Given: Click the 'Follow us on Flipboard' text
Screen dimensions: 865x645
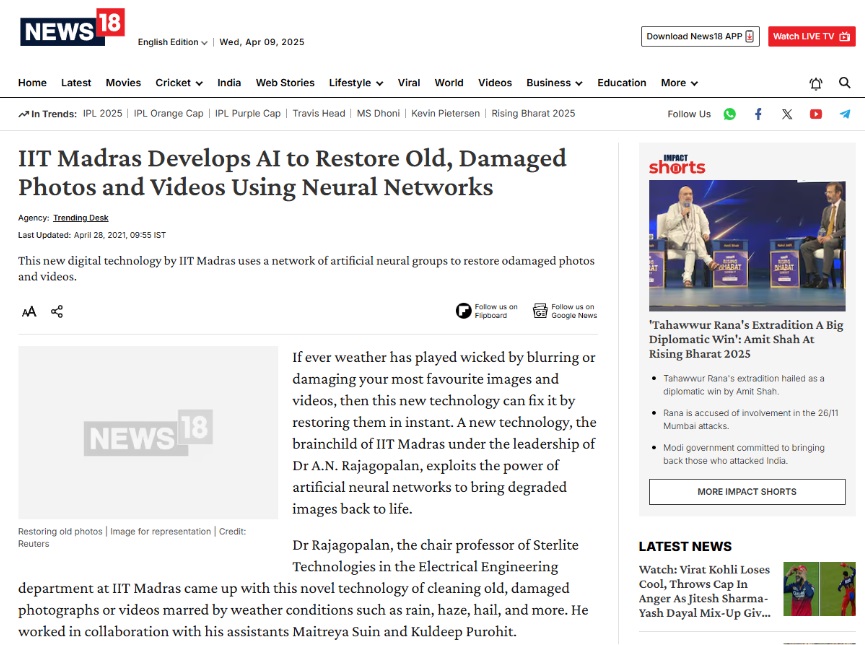Looking at the screenshot, I should pyautogui.click(x=496, y=311).
